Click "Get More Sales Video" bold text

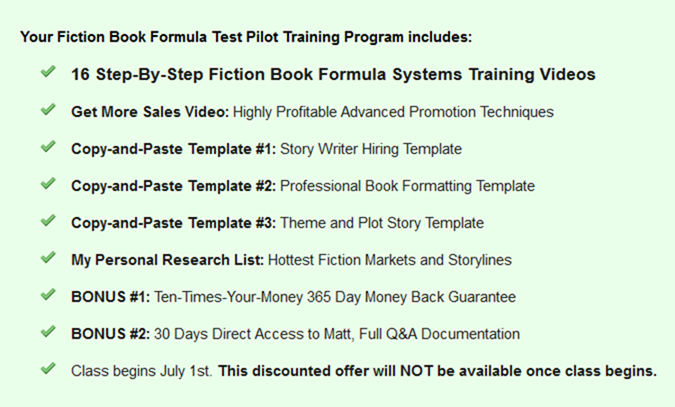(150, 112)
